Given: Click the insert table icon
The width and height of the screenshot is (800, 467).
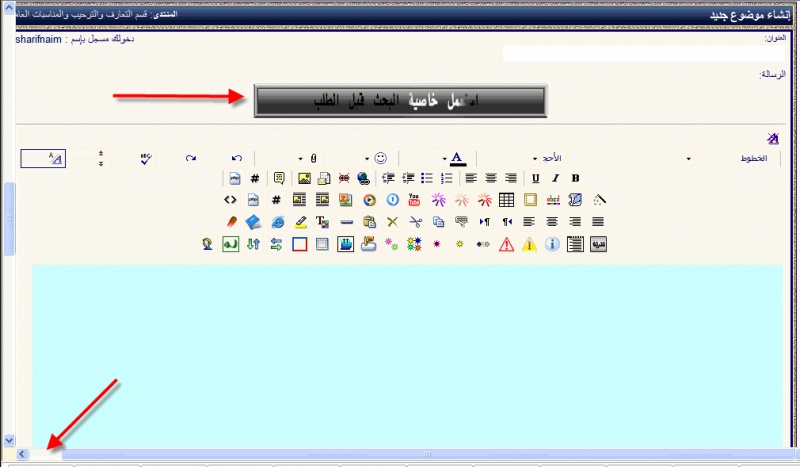Looking at the screenshot, I should click(507, 200).
